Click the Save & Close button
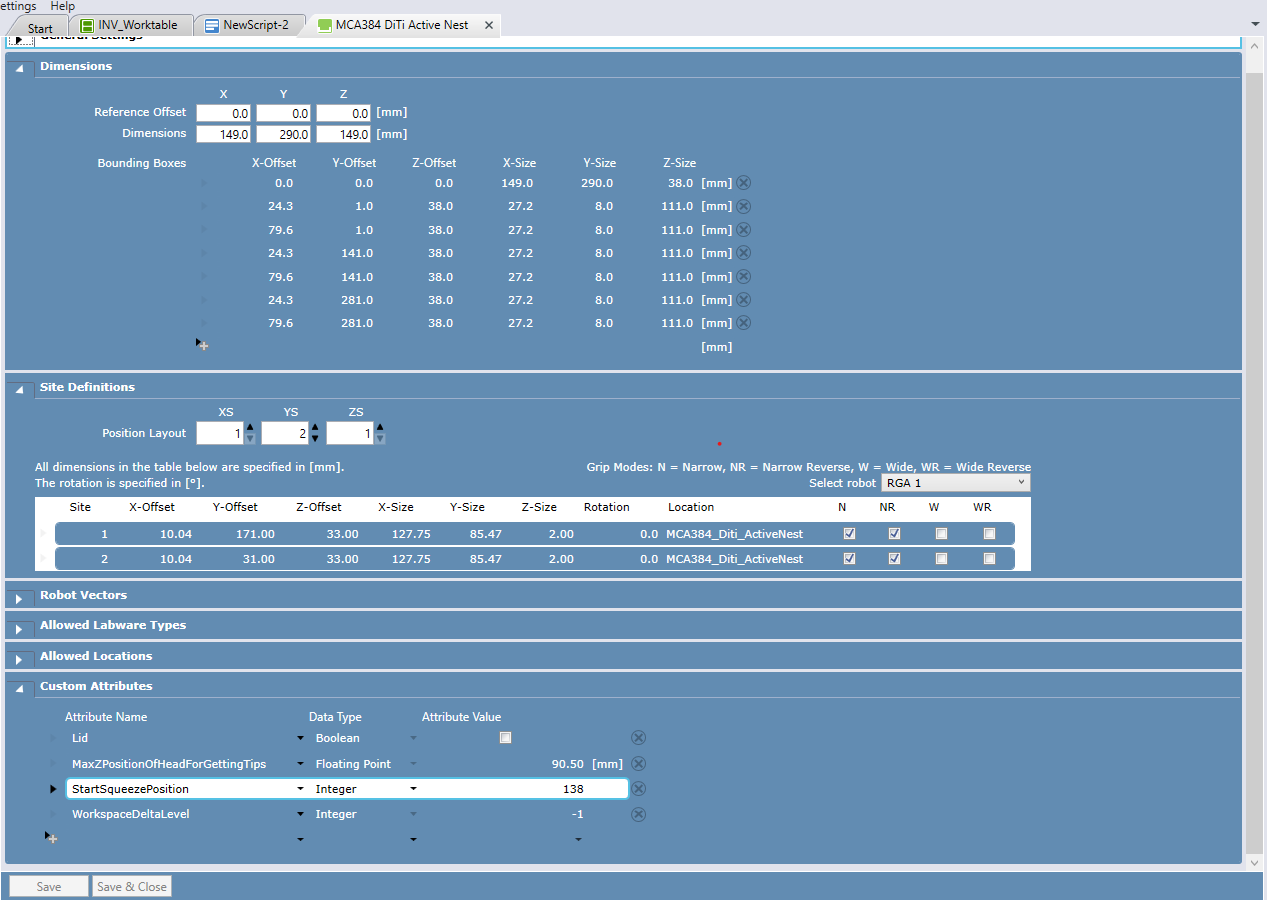 click(x=131, y=886)
